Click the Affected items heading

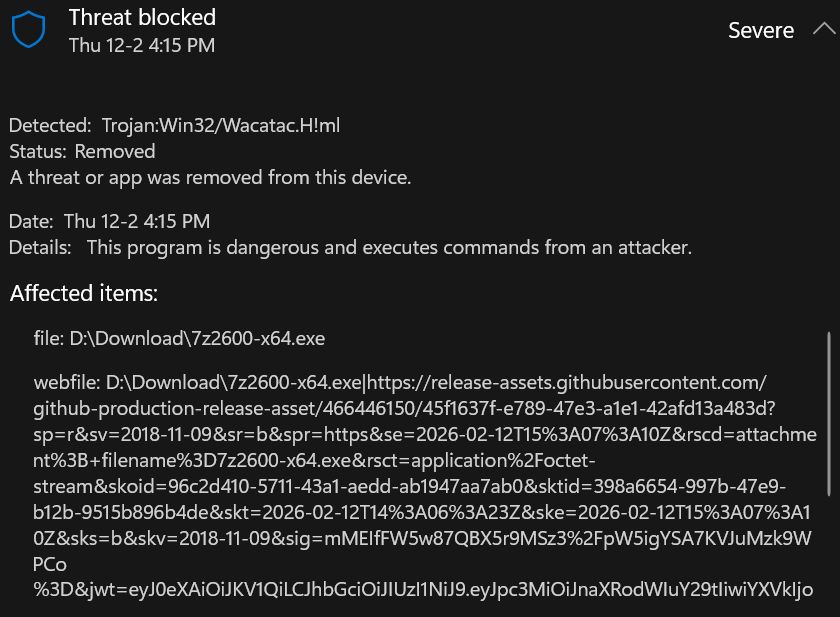[x=84, y=294]
